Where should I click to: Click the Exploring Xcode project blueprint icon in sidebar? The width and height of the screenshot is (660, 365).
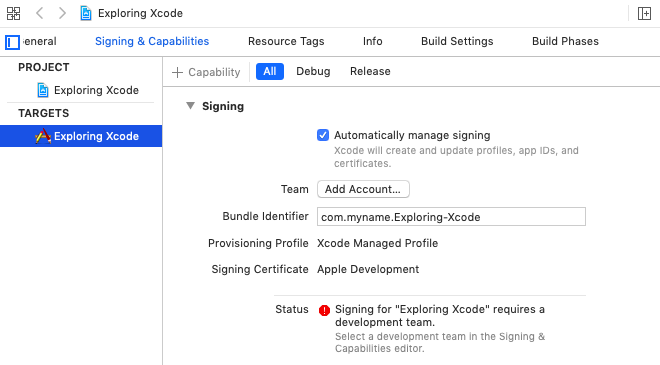pyautogui.click(x=43, y=90)
